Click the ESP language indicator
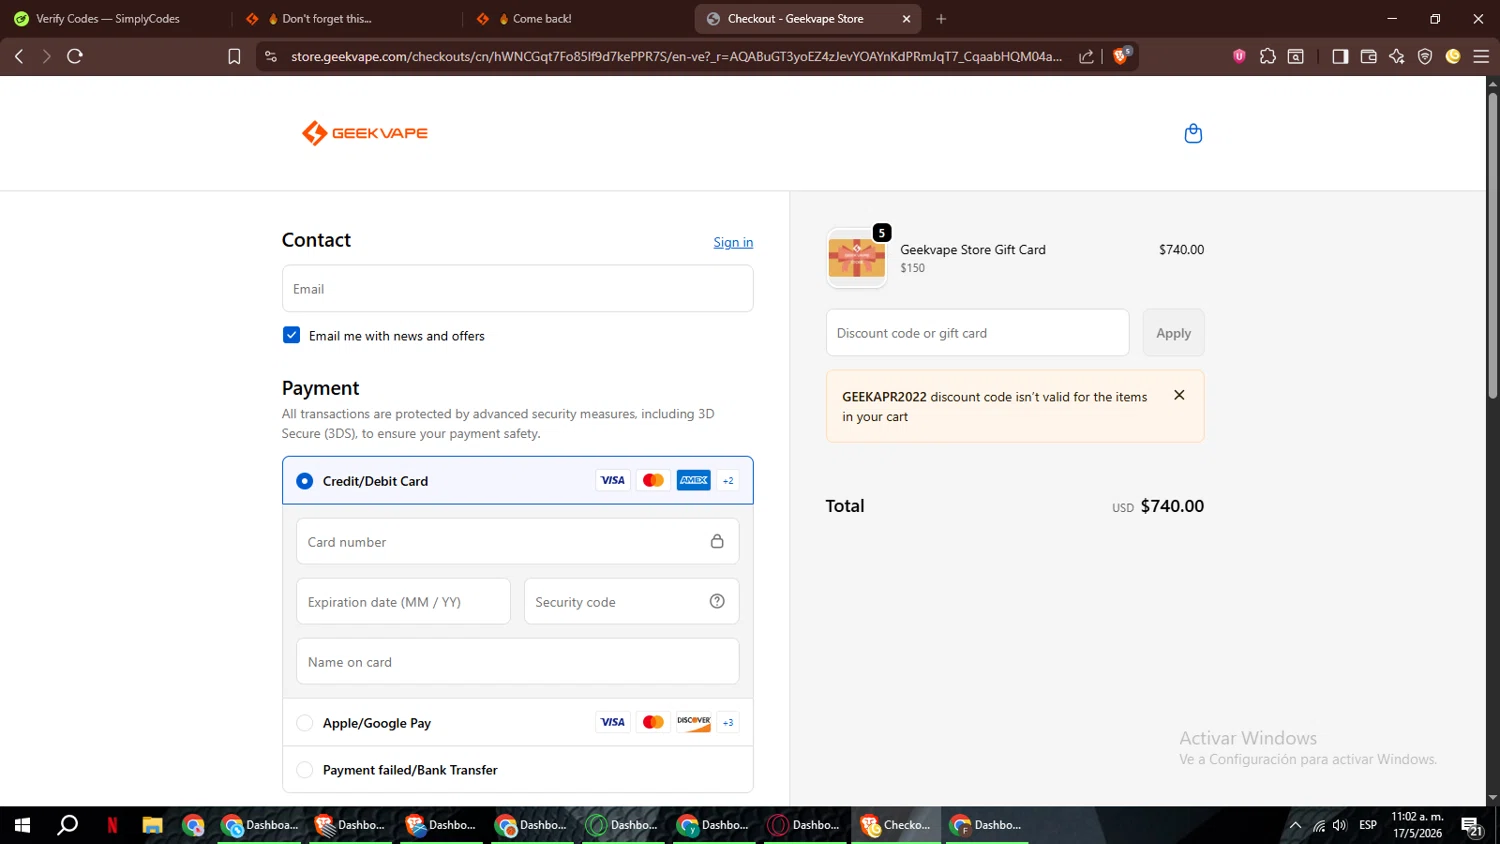Image resolution: width=1500 pixels, height=844 pixels. coord(1368,825)
